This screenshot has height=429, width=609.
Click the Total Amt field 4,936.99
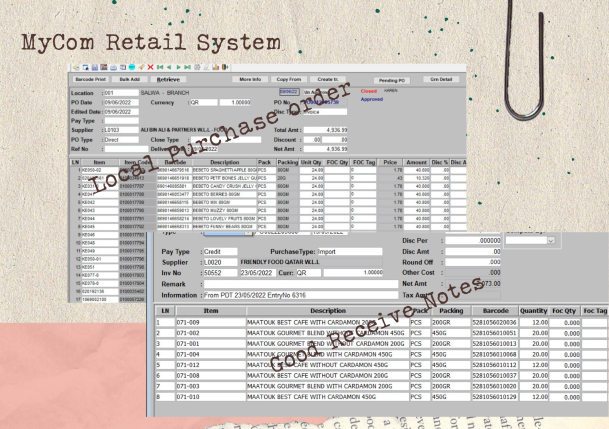click(x=325, y=130)
